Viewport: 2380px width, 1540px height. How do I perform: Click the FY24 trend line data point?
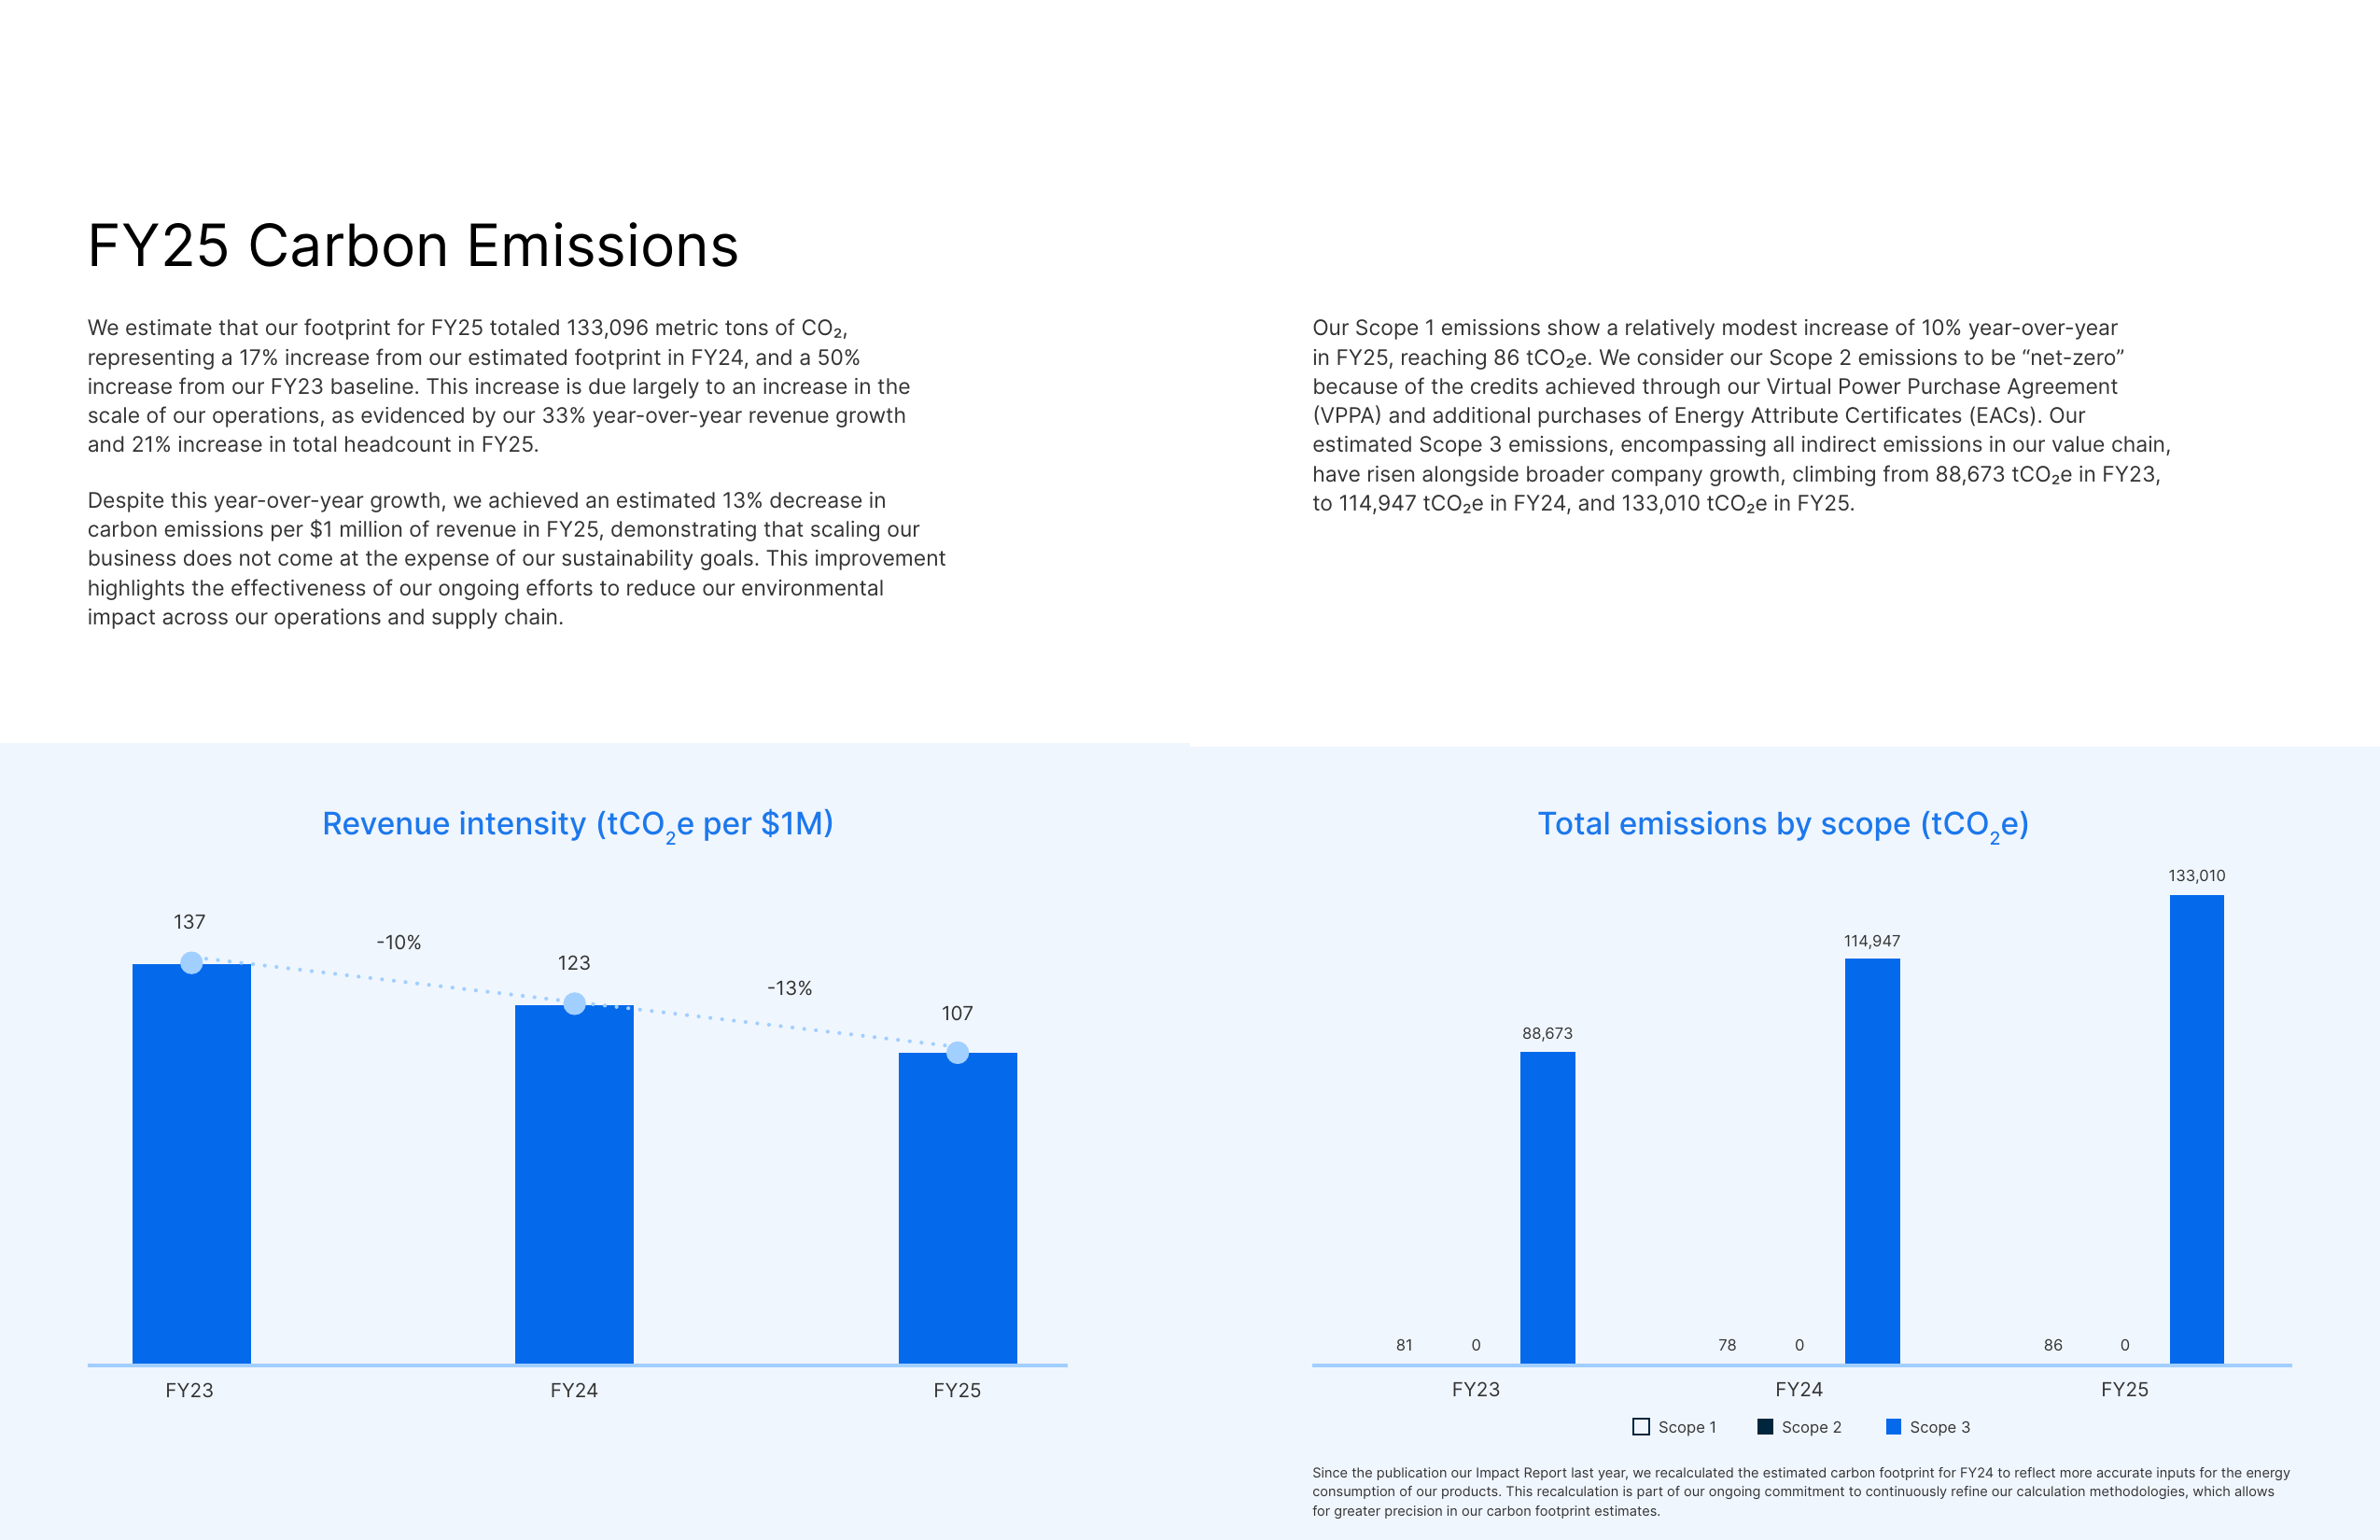574,1003
